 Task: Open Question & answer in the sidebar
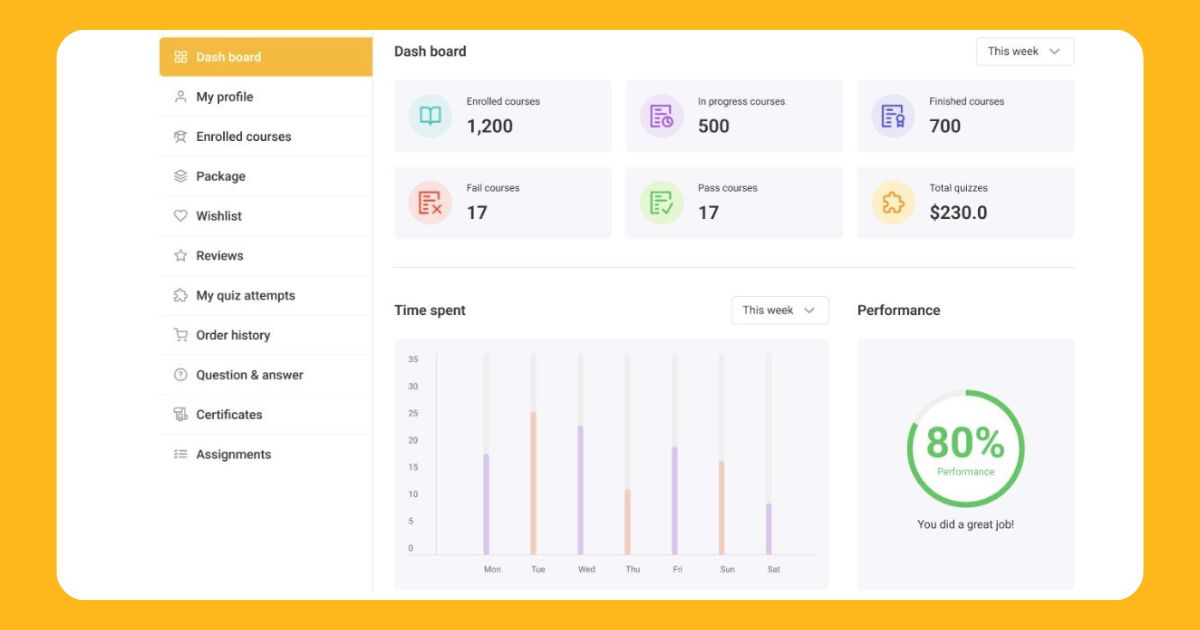pos(266,375)
